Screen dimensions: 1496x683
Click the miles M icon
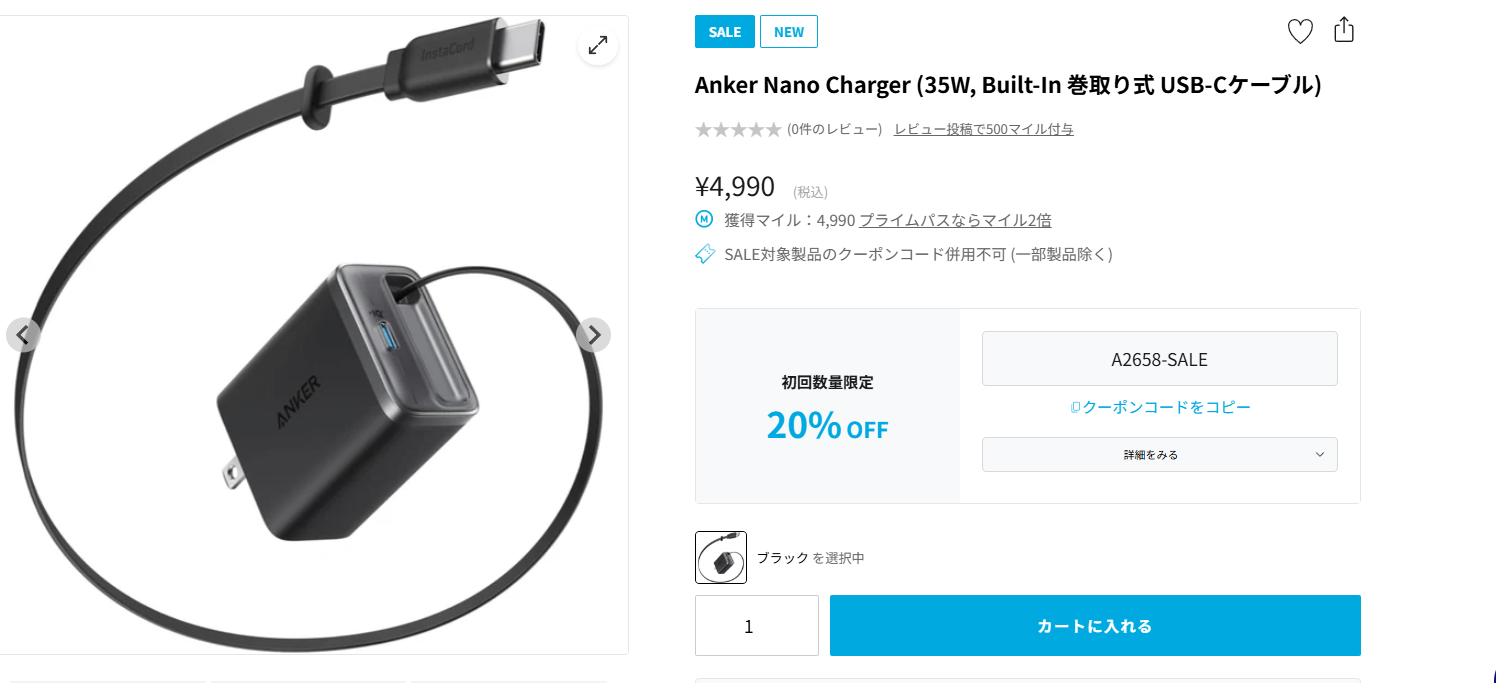click(x=704, y=219)
